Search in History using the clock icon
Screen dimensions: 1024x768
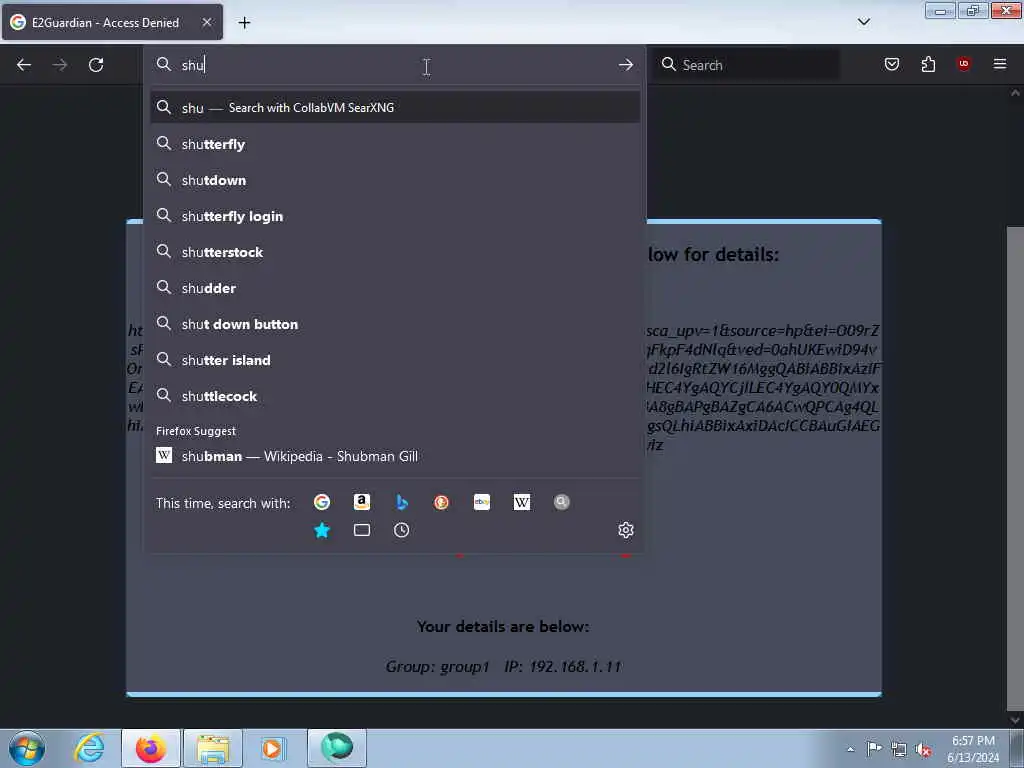click(x=402, y=530)
